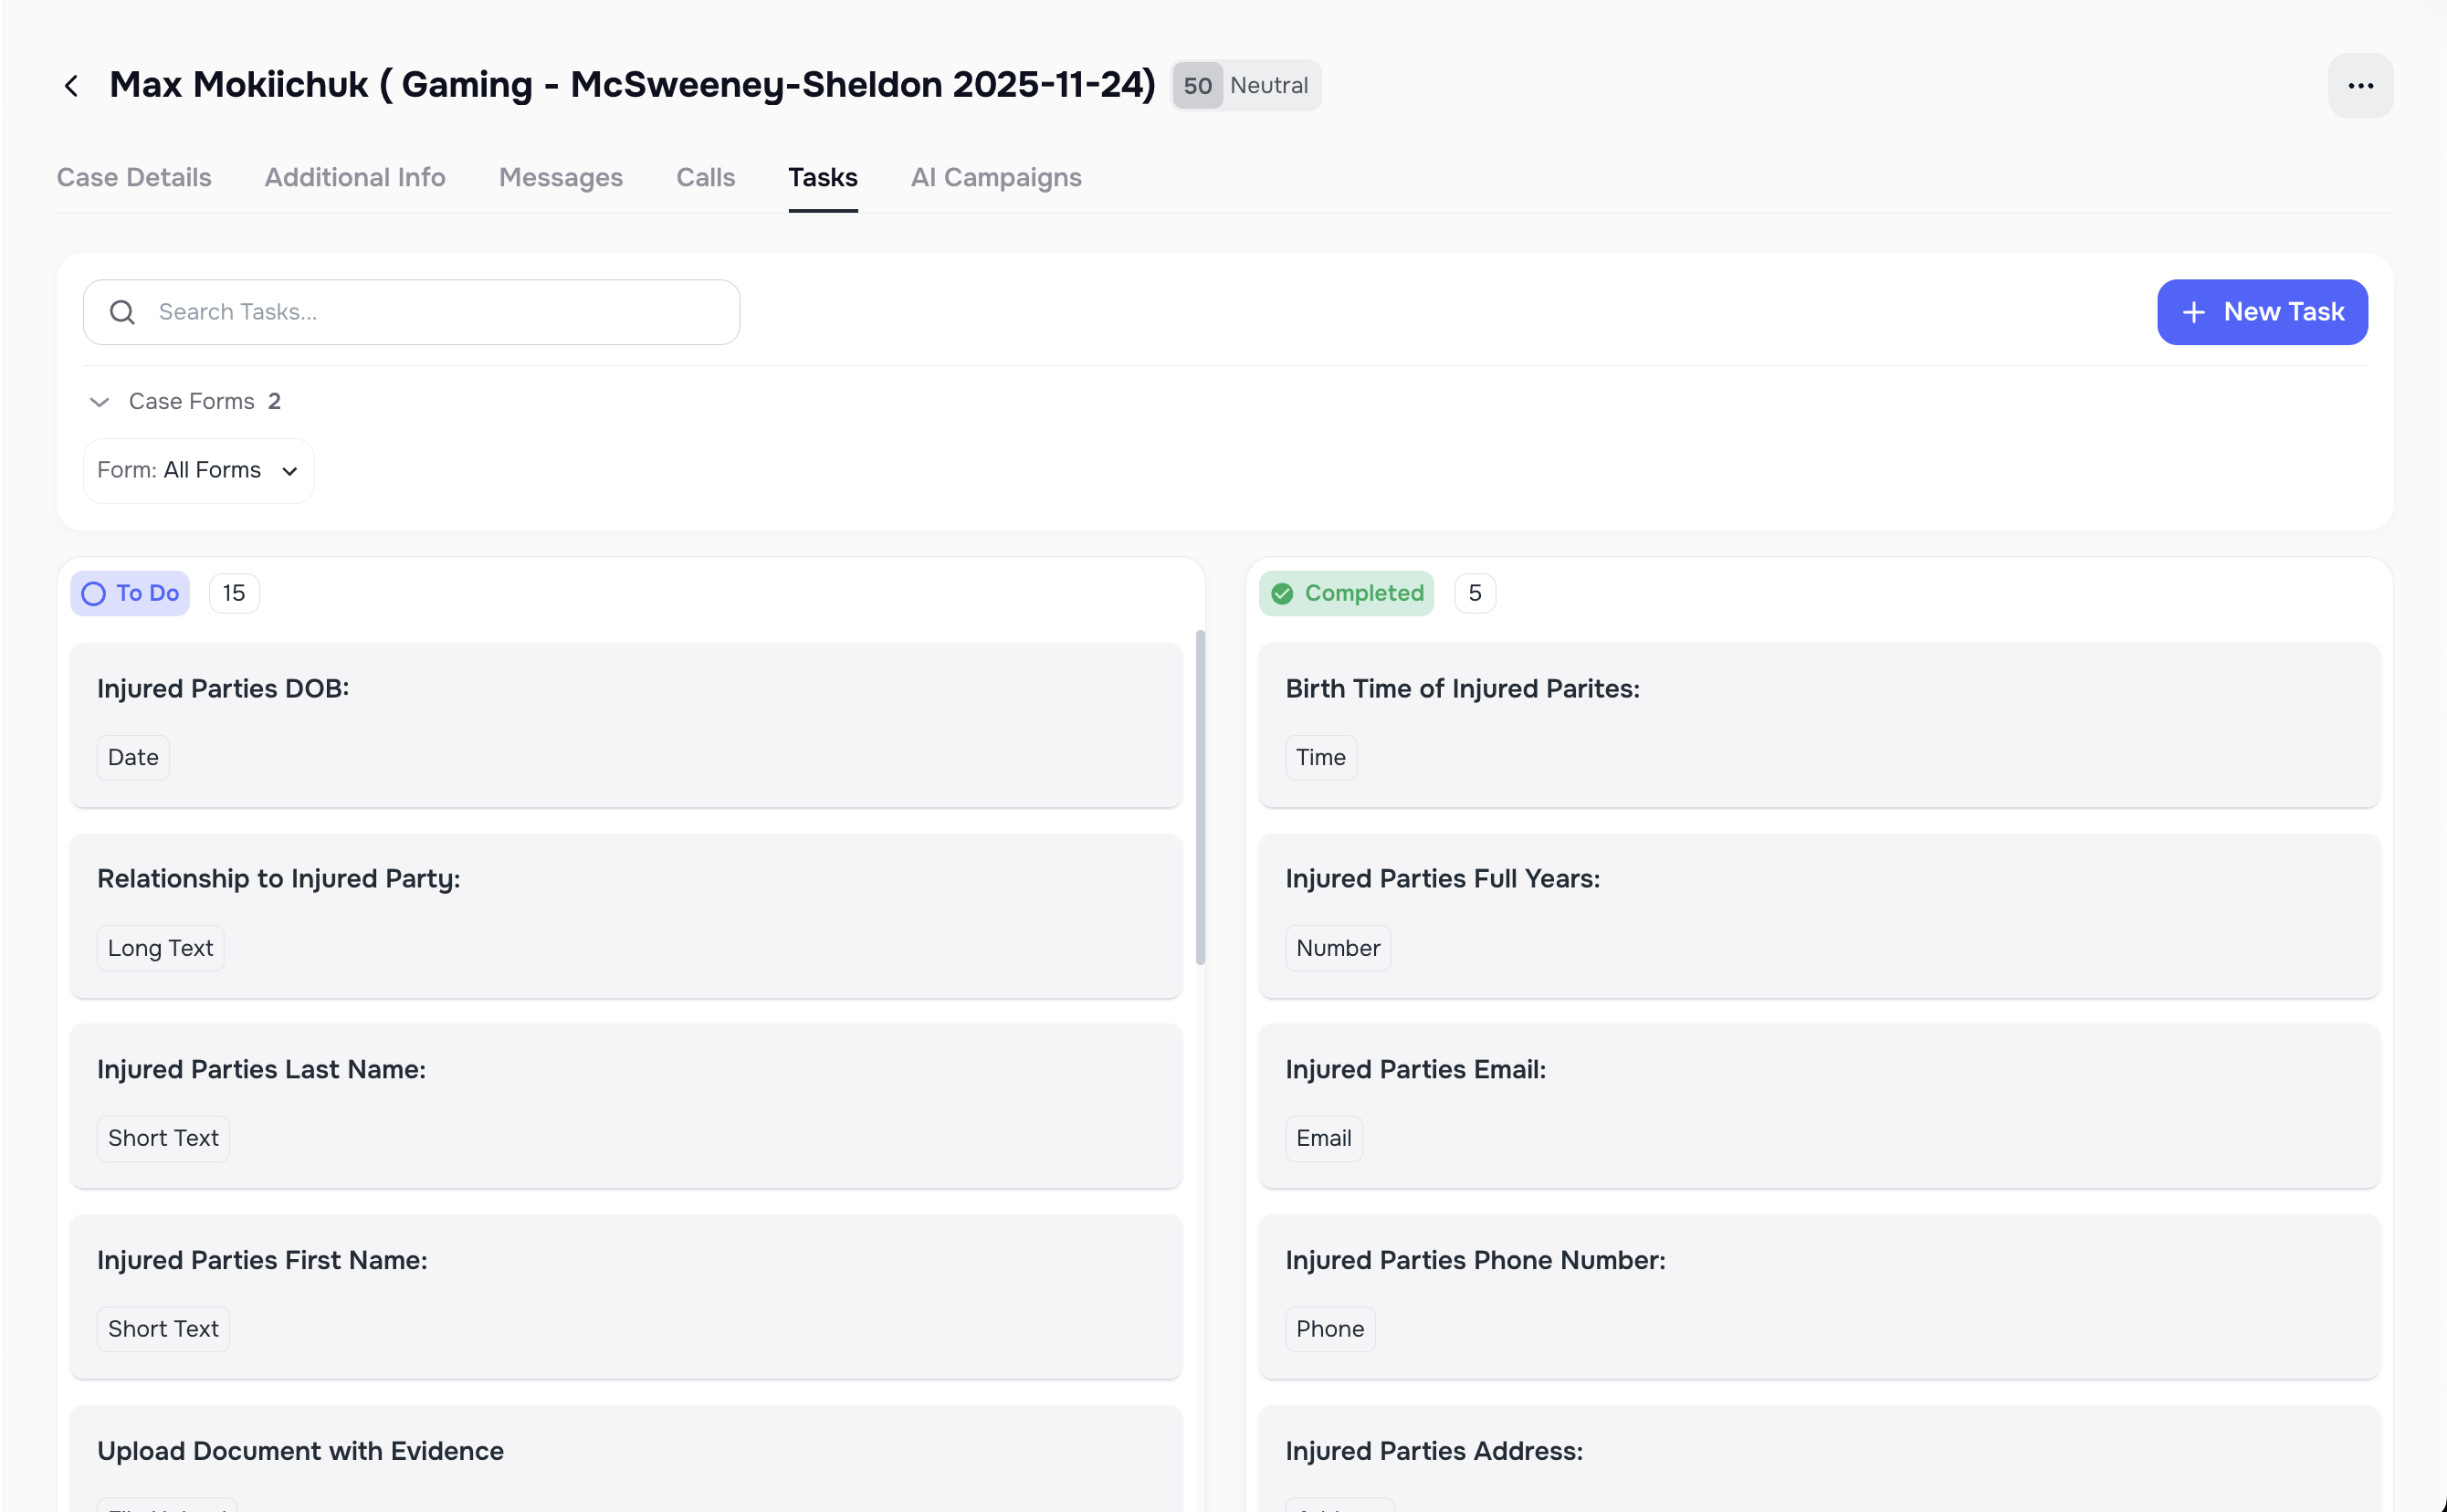Click the back arrow beside the case title
Image resolution: width=2447 pixels, height=1512 pixels.
(x=71, y=85)
